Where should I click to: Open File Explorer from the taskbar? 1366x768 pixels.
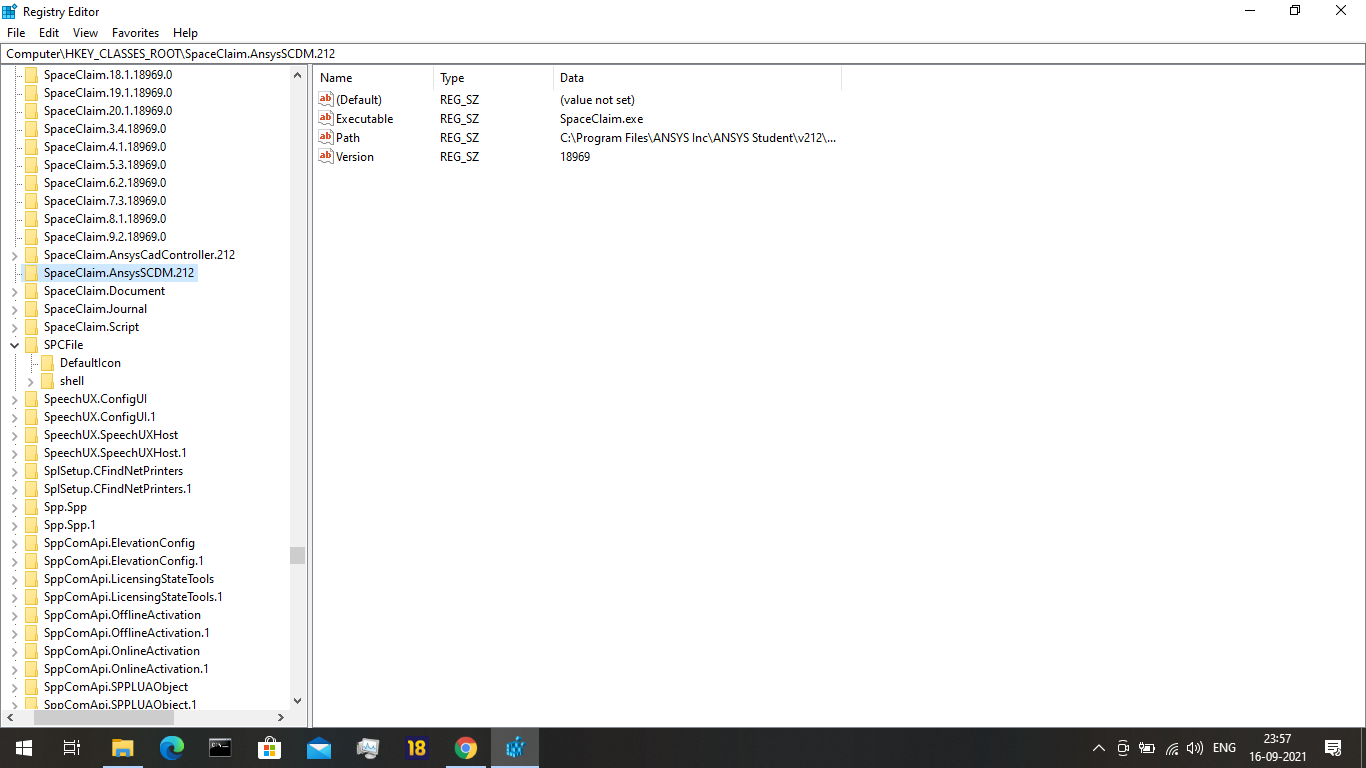[x=123, y=748]
